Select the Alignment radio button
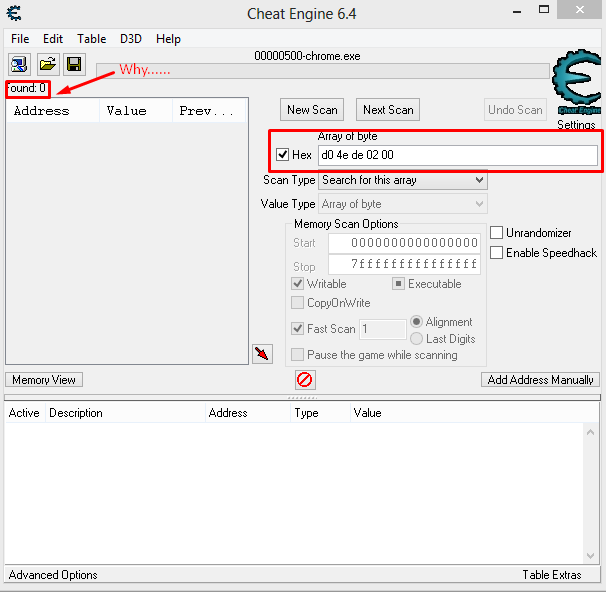The height and width of the screenshot is (592, 606). [416, 322]
